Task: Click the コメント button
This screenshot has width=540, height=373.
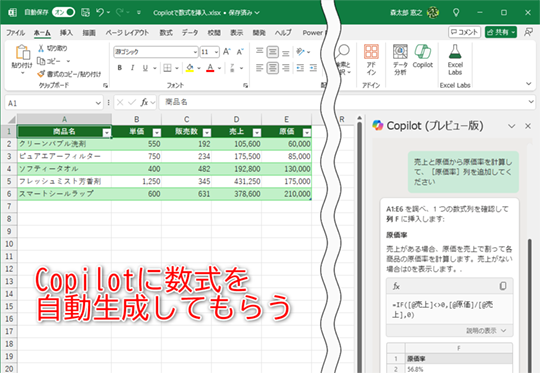Action: click(464, 32)
